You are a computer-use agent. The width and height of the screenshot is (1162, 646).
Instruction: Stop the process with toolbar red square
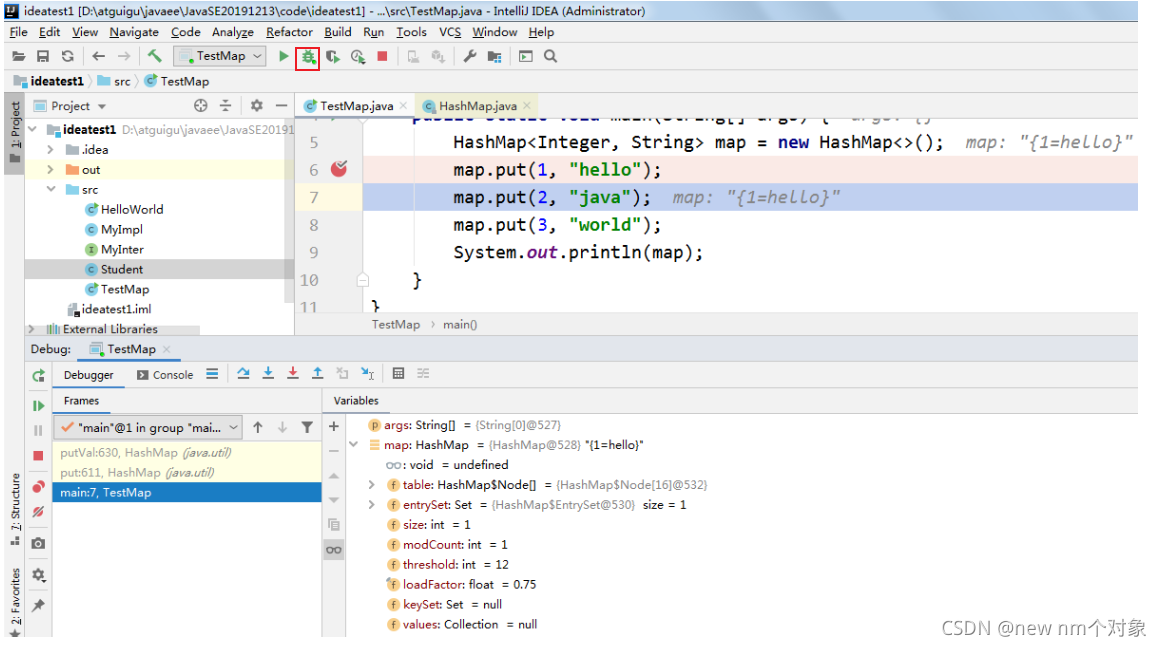[x=382, y=56]
